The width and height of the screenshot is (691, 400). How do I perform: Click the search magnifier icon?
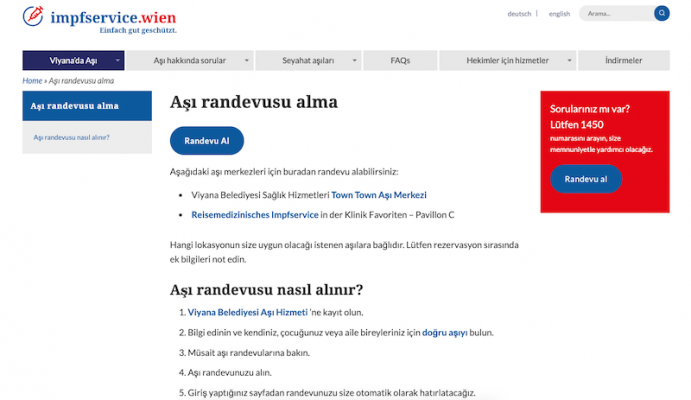pyautogui.click(x=661, y=14)
